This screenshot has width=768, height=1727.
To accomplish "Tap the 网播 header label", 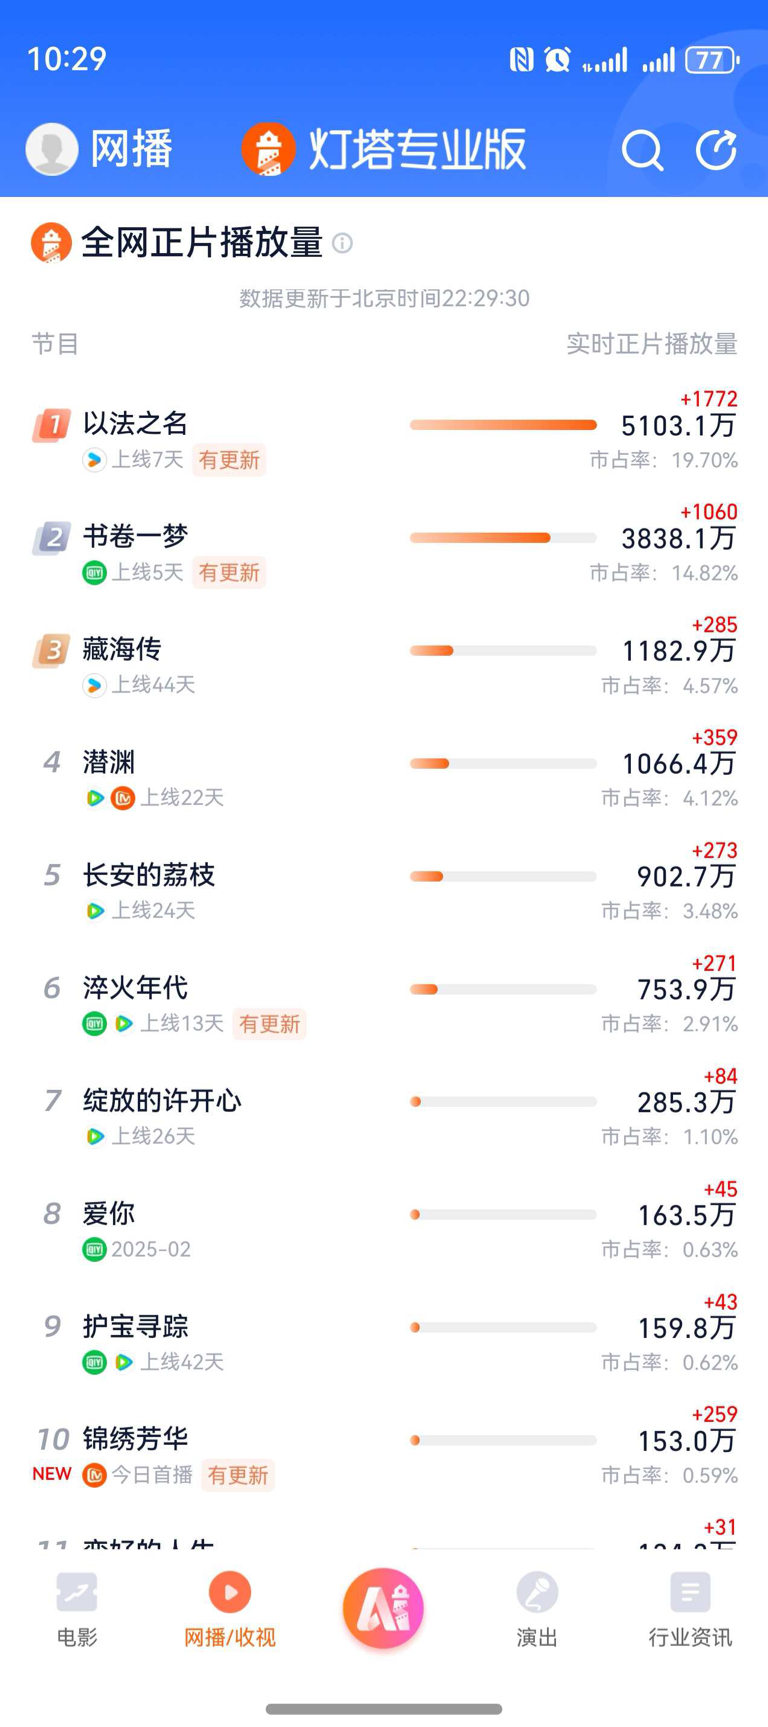I will pos(132,149).
